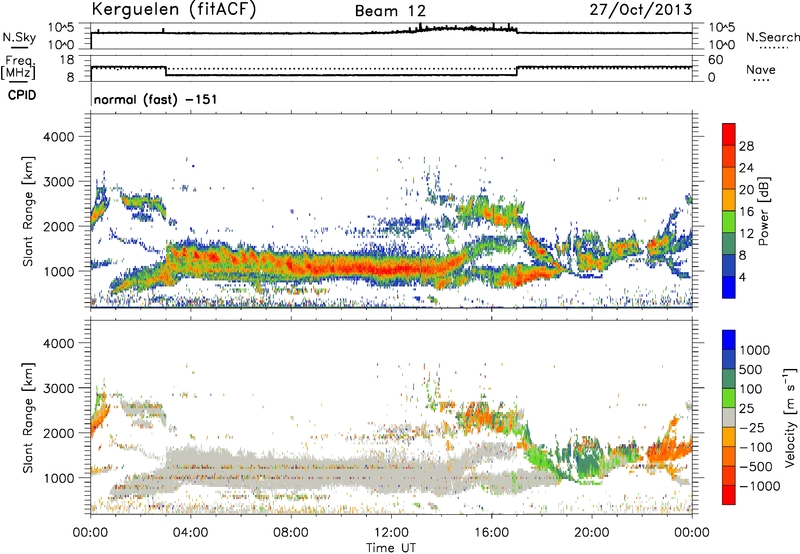
Task: Click the "2000" tick on the velocity panel
Action: [58, 433]
